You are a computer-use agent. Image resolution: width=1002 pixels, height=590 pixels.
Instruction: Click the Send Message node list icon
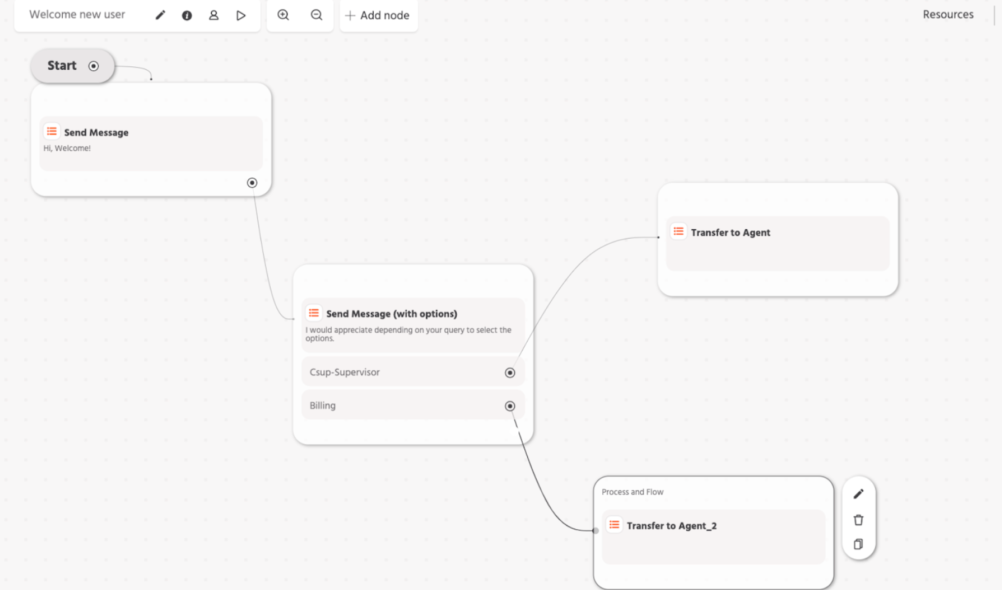point(52,132)
